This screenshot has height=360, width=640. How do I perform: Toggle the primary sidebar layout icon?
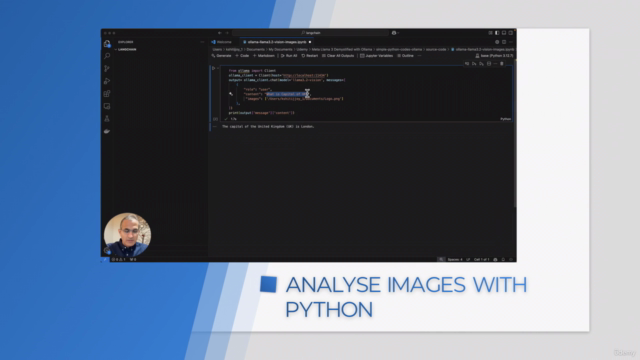[x=497, y=33]
